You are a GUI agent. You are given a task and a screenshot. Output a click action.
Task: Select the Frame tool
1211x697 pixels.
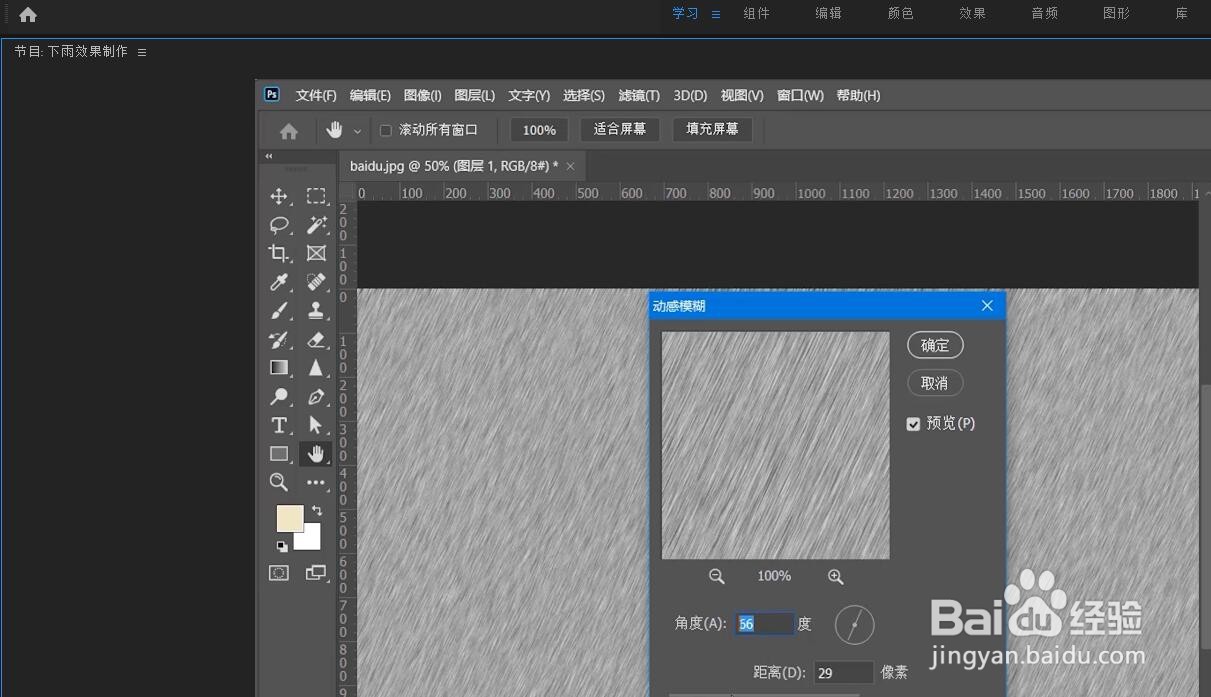(x=316, y=254)
